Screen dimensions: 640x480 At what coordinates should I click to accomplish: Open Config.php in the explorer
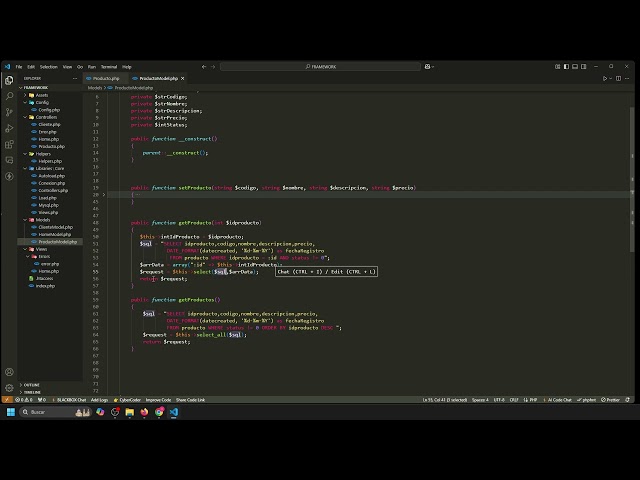[x=49, y=110]
